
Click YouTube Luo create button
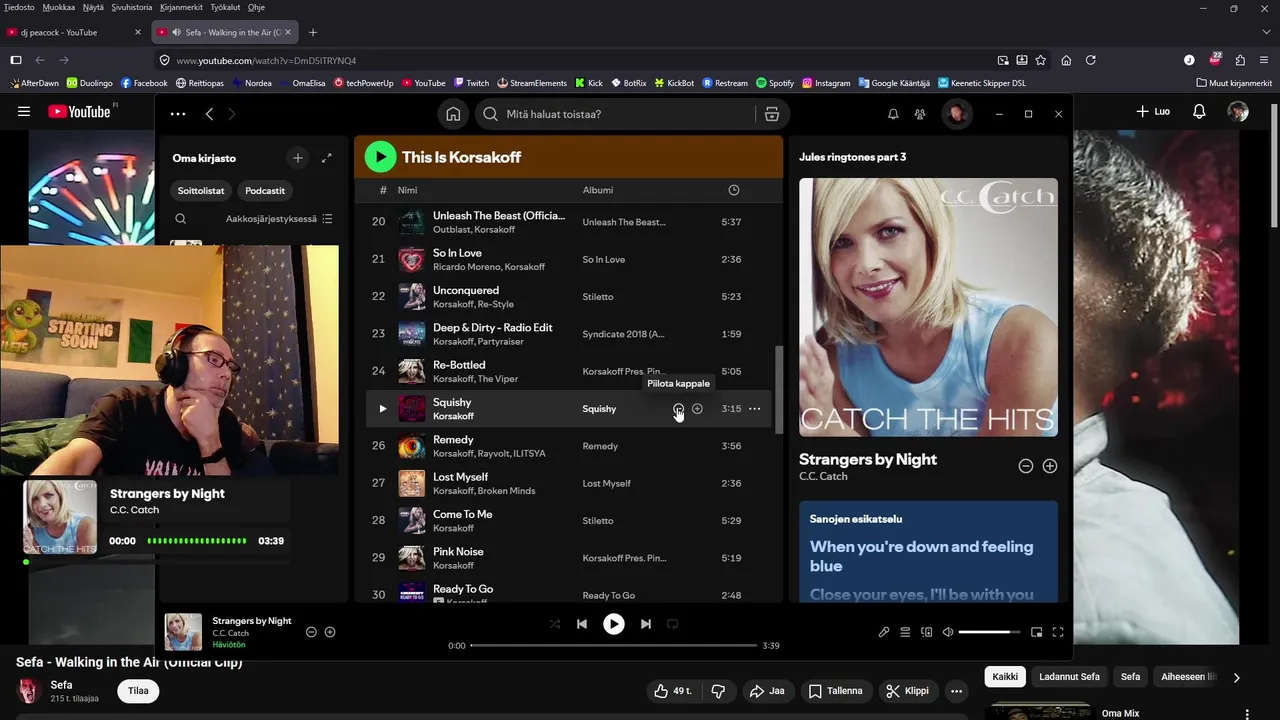(x=1153, y=112)
